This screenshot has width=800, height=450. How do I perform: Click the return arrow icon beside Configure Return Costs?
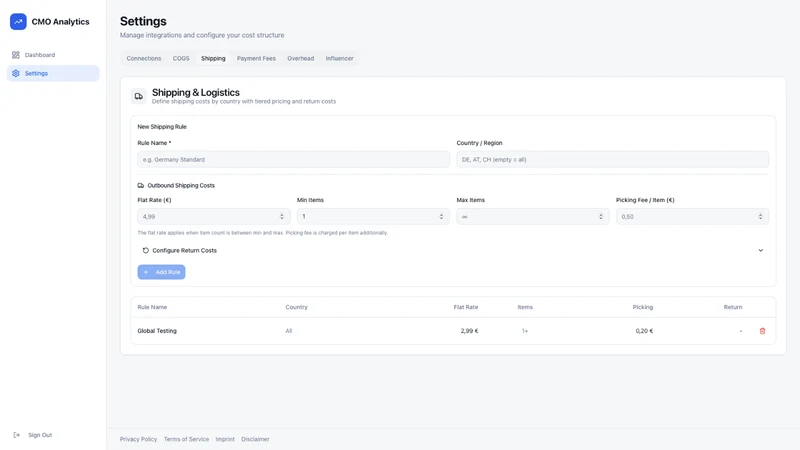(145, 251)
